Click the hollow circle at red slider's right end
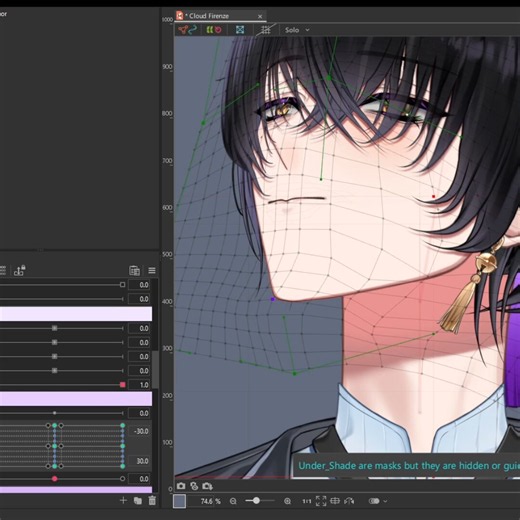The width and height of the screenshot is (520, 520). [x=122, y=479]
